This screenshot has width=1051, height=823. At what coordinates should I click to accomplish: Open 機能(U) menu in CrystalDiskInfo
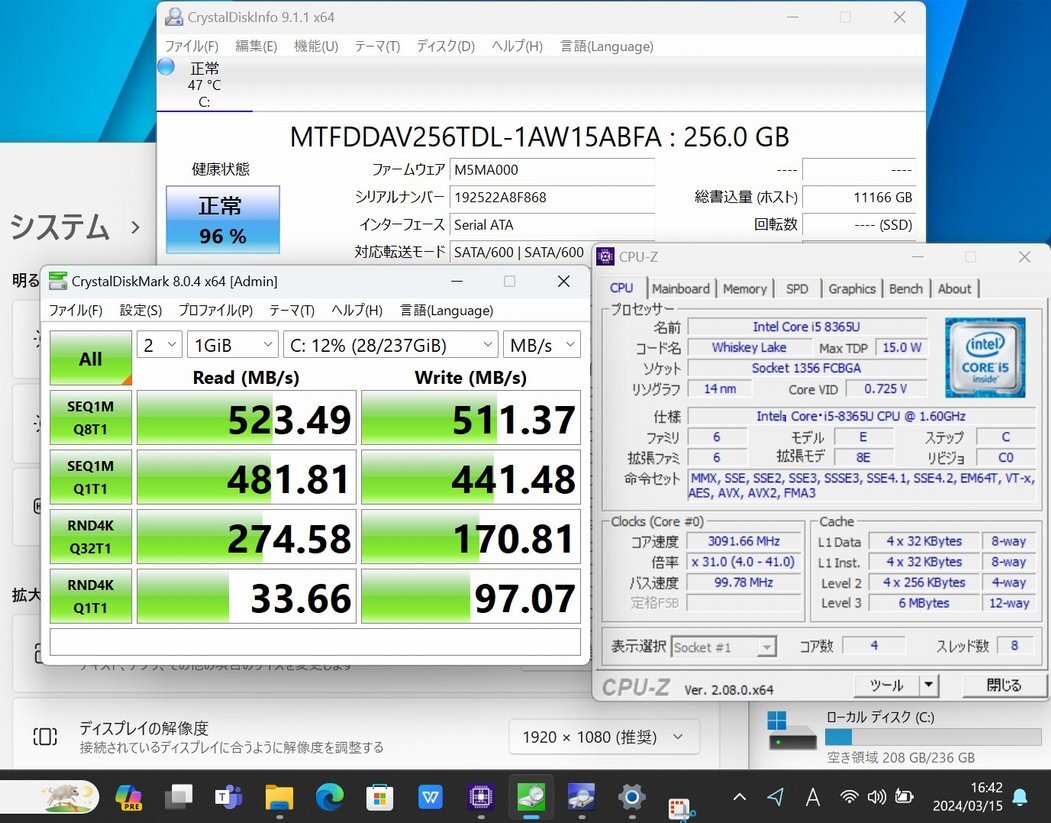pyautogui.click(x=316, y=46)
